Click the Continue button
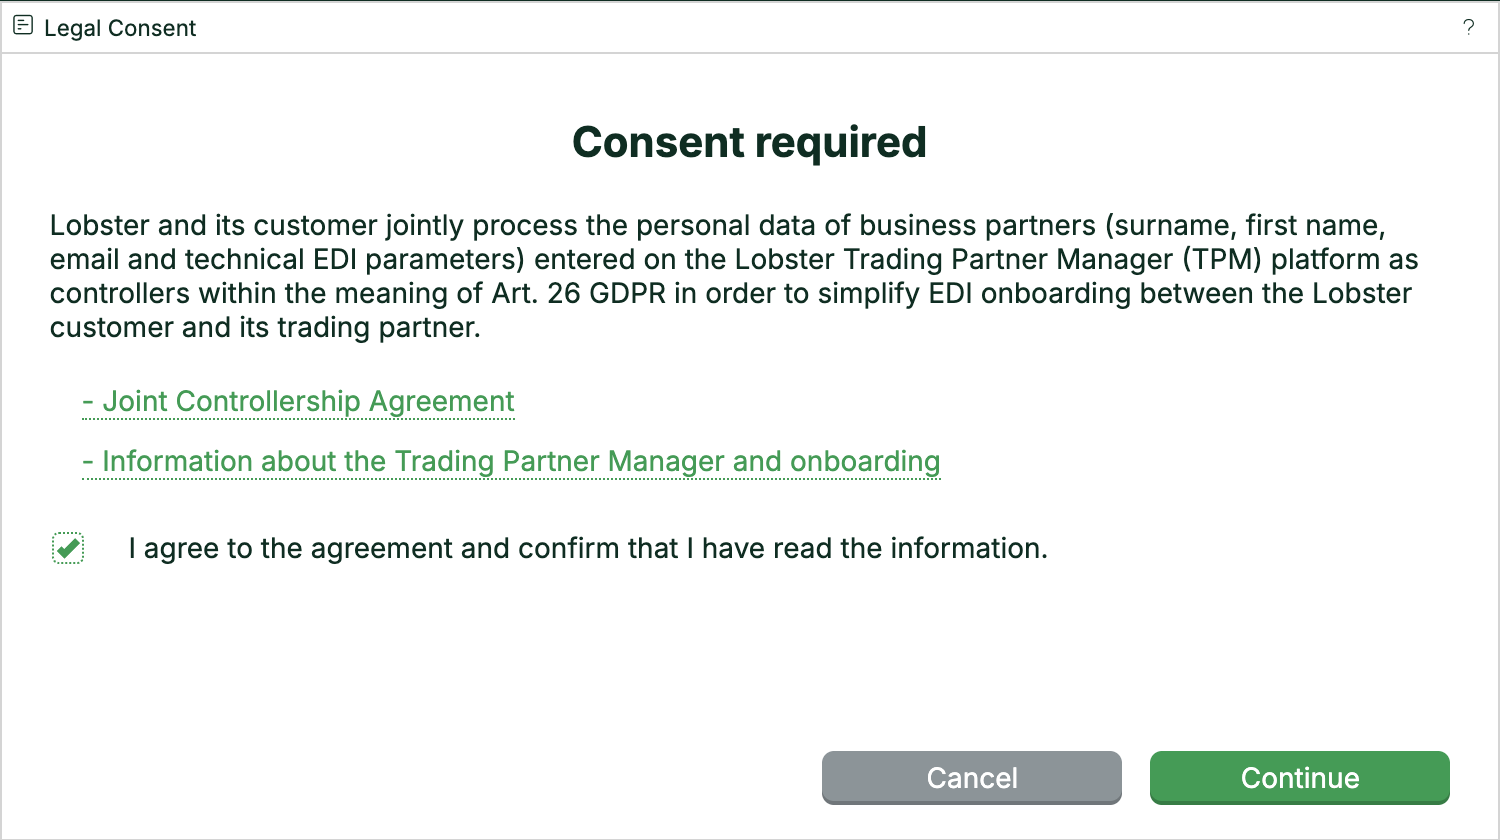The height and width of the screenshot is (840, 1500). click(1300, 778)
